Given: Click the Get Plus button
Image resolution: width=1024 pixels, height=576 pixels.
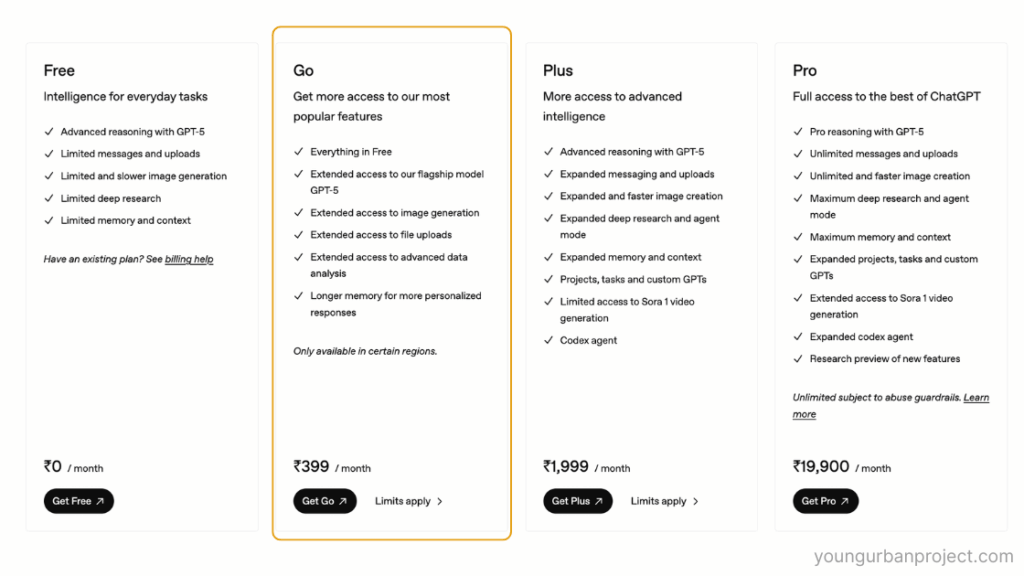Looking at the screenshot, I should (x=577, y=501).
